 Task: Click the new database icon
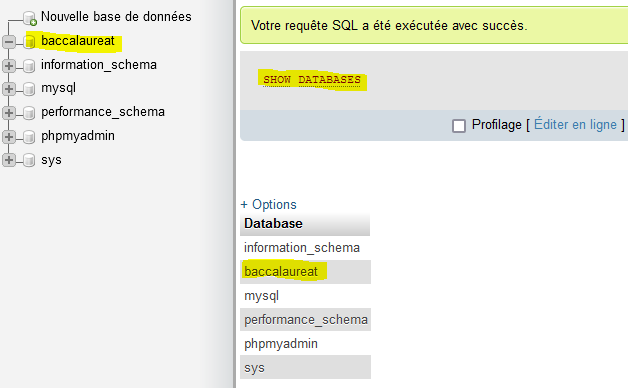click(30, 18)
